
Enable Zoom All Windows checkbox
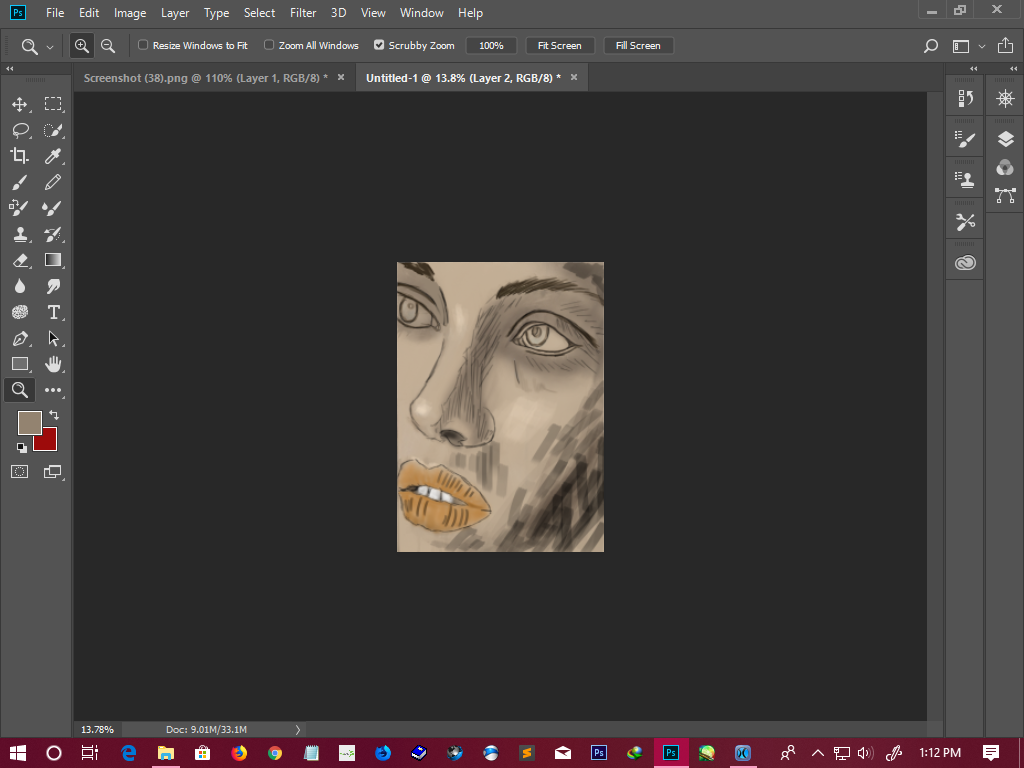point(269,45)
